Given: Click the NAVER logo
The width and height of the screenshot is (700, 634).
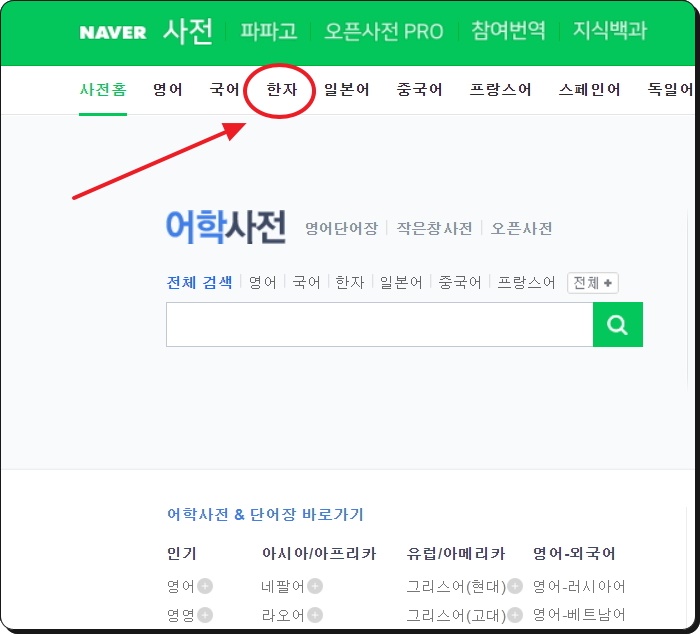Looking at the screenshot, I should [112, 33].
